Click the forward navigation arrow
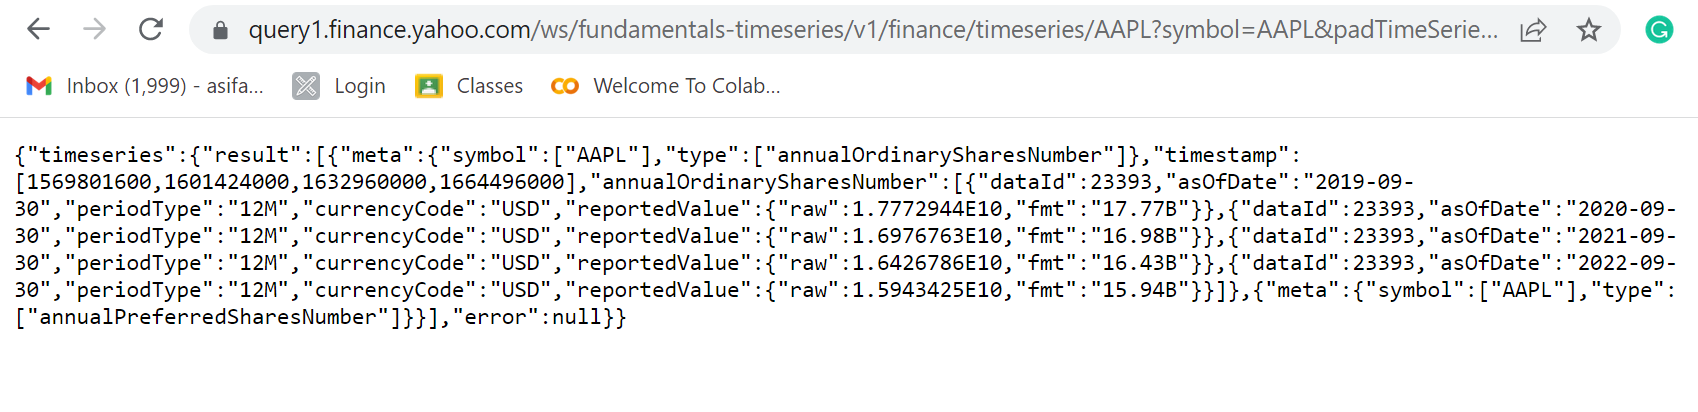 click(x=94, y=30)
